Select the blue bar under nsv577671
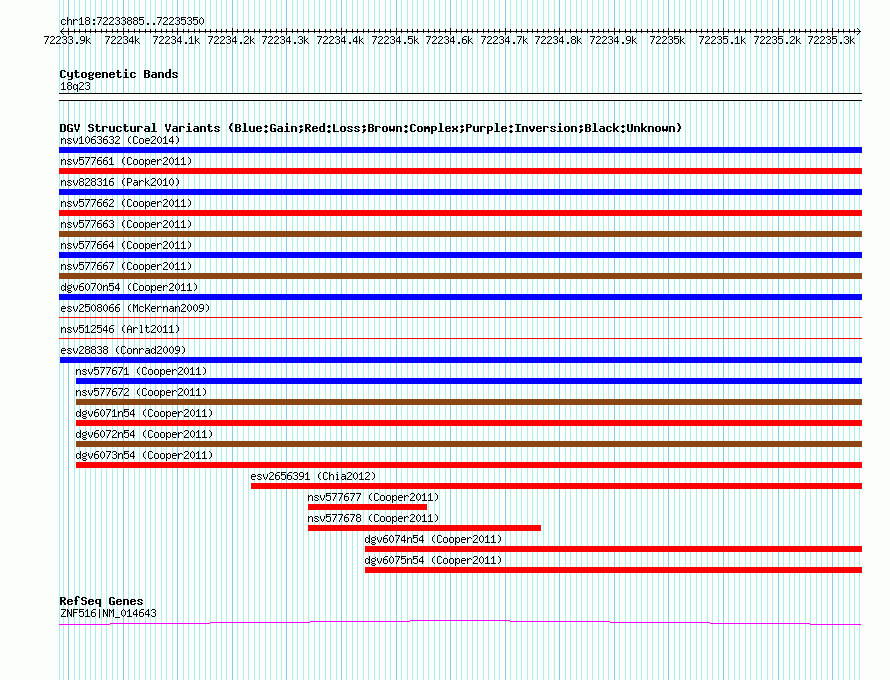Image resolution: width=890 pixels, height=680 pixels. (x=469, y=381)
